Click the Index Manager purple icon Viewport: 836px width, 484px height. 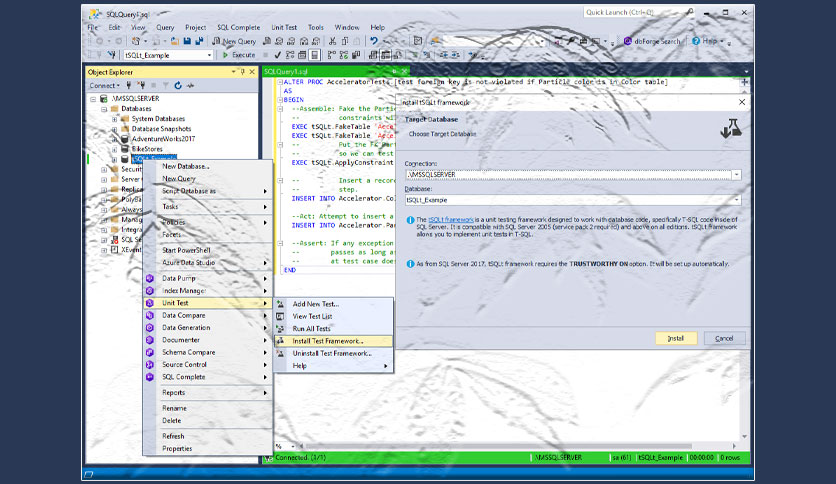pyautogui.click(x=150, y=291)
